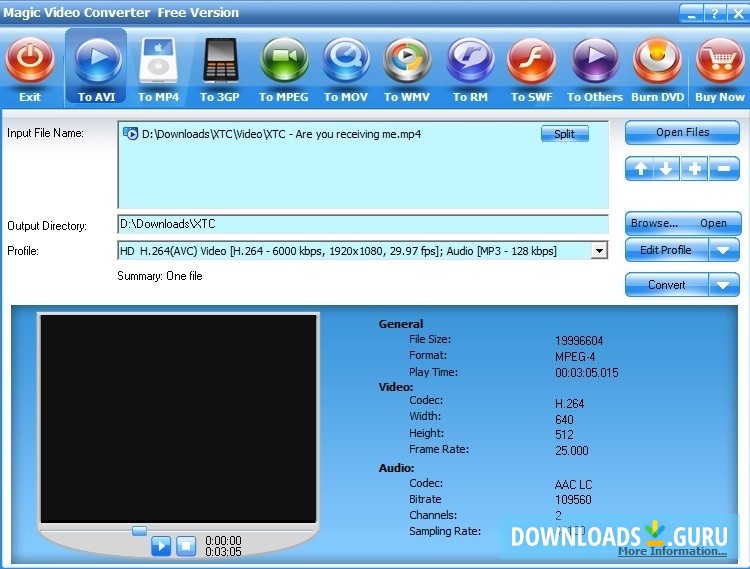Add a file with plus button
Screen dimensions: 750x569
[695, 168]
